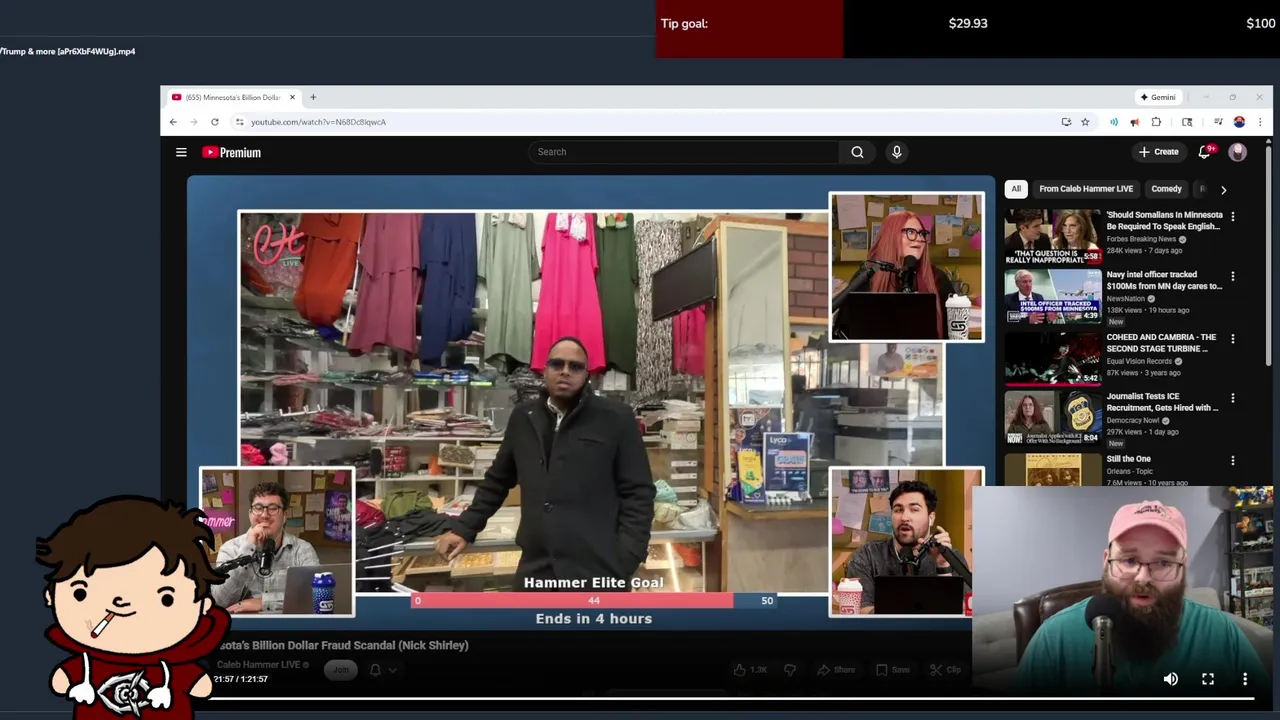1280x720 pixels.
Task: Open options menu for Still the One
Action: pos(1232,461)
